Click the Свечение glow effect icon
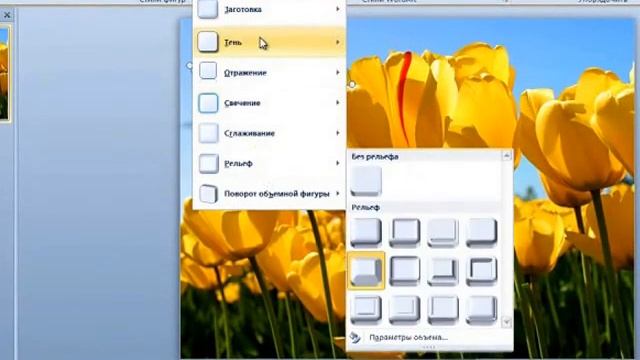The image size is (640, 360). click(208, 103)
